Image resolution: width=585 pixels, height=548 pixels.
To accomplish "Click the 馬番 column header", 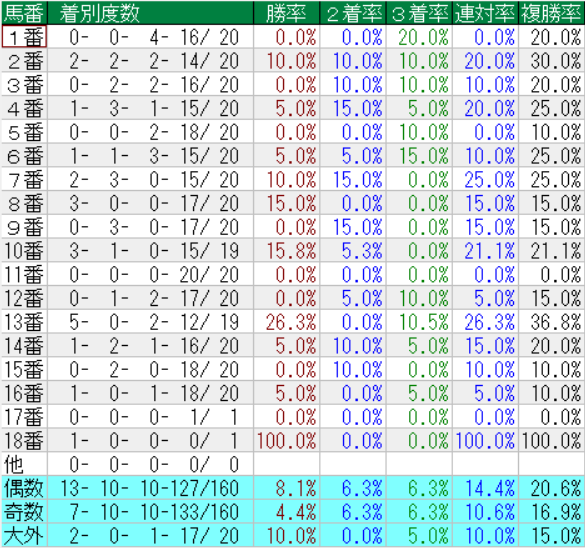I will (x=24, y=13).
